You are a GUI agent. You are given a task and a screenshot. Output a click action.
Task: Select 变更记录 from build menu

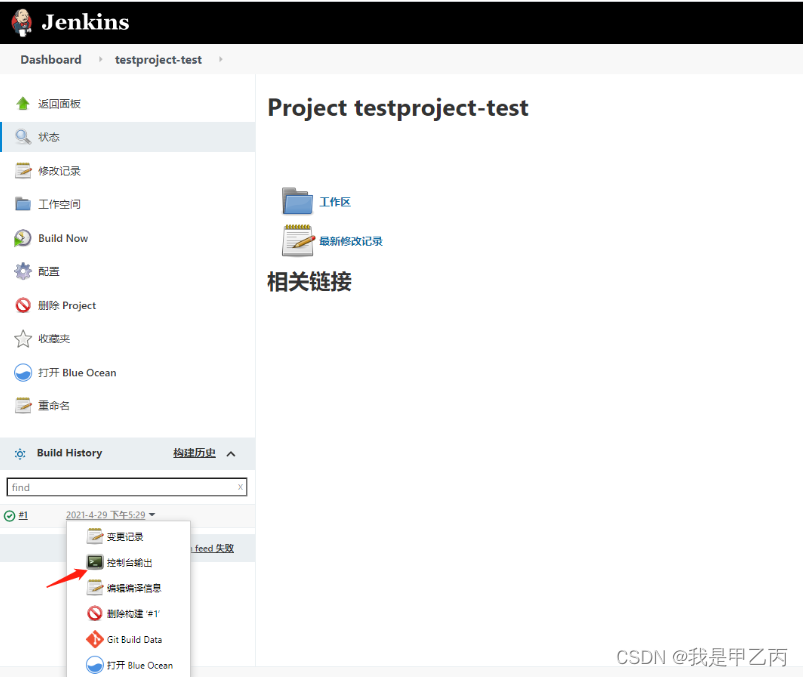click(x=125, y=537)
